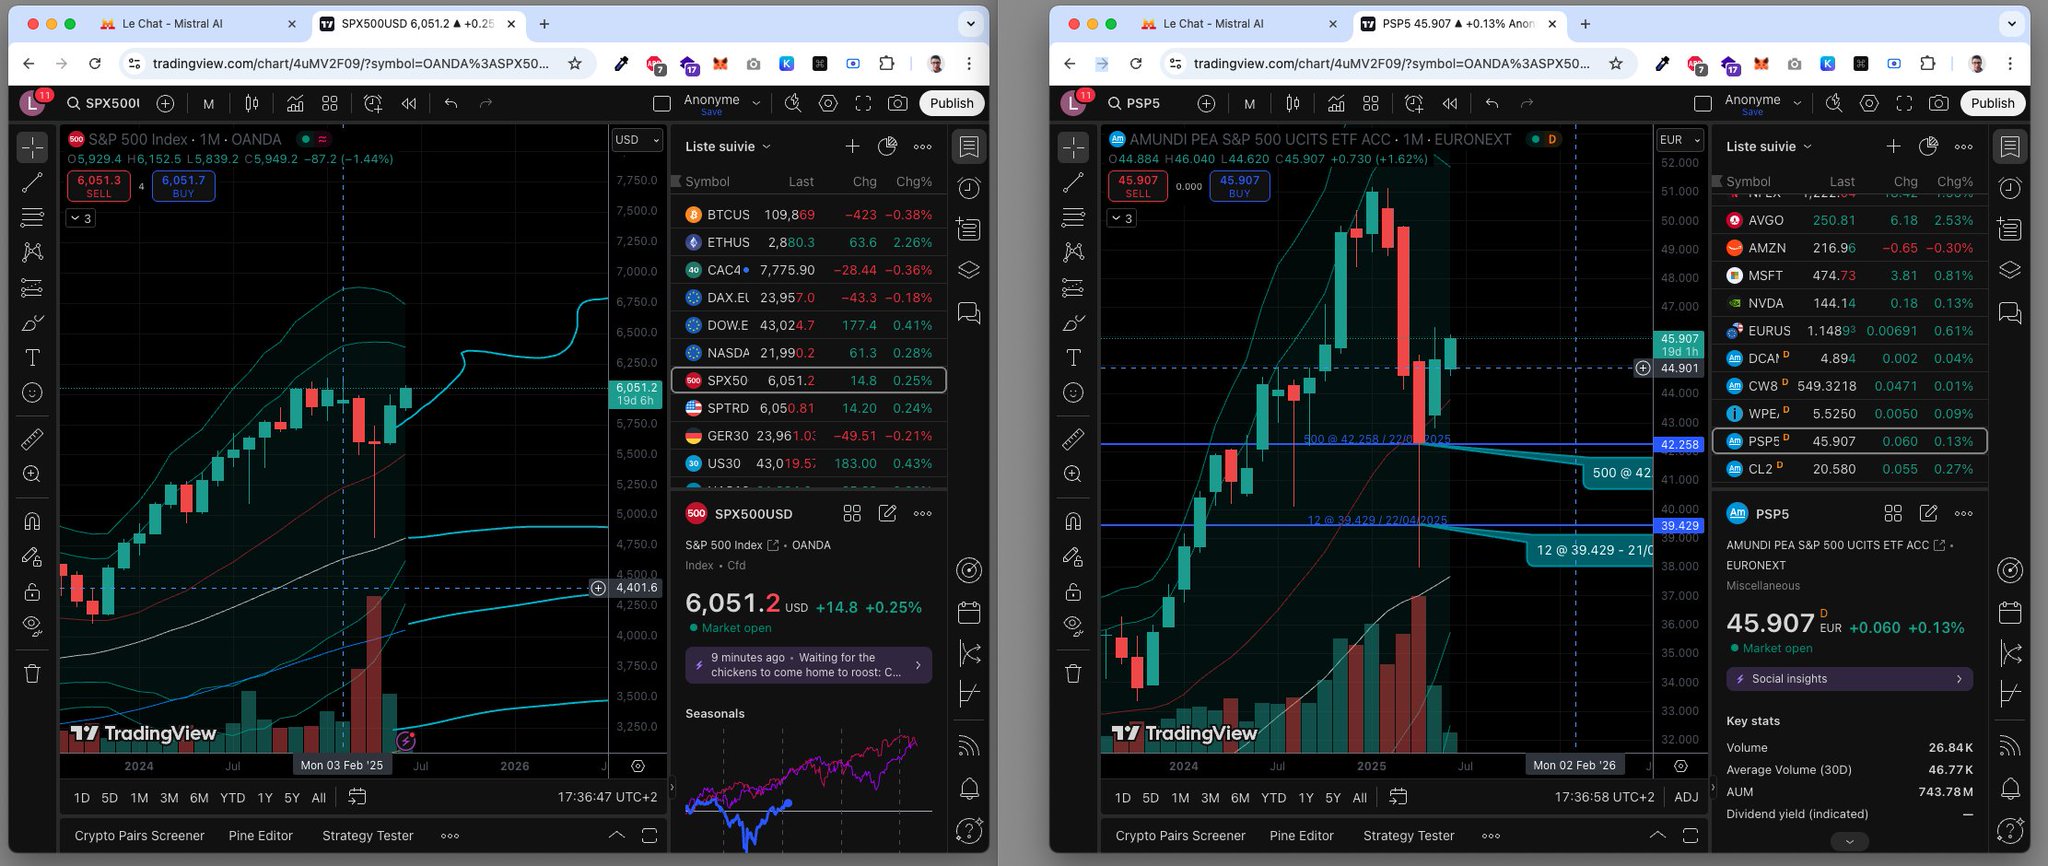Viewport: 2048px width, 866px height.
Task: Open chart settings gear in the PSP5 window
Action: (1869, 103)
